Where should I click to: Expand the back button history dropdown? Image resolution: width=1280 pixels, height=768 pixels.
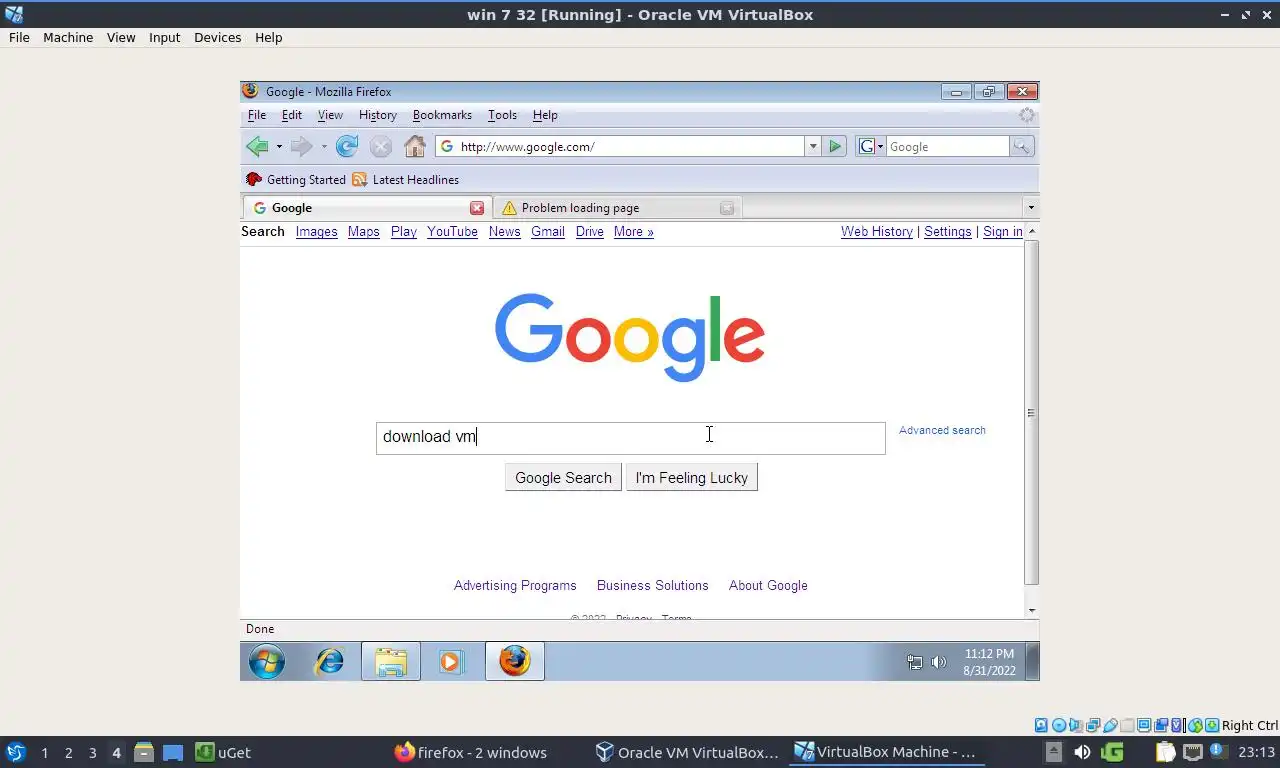(x=279, y=147)
